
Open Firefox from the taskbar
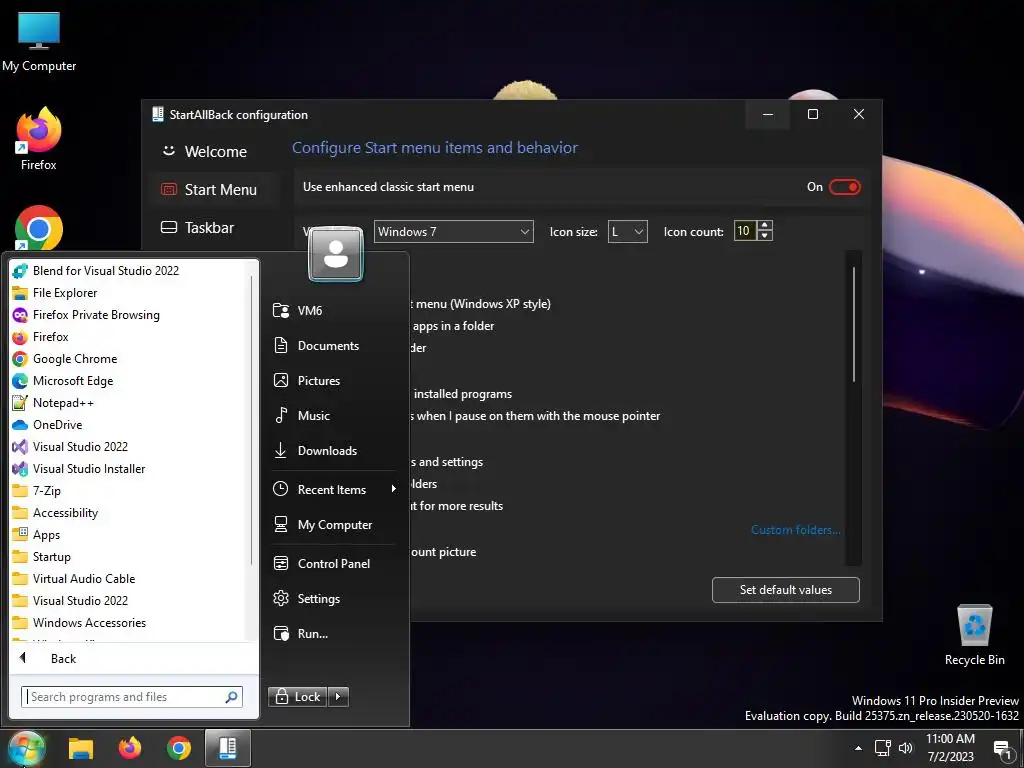point(130,748)
